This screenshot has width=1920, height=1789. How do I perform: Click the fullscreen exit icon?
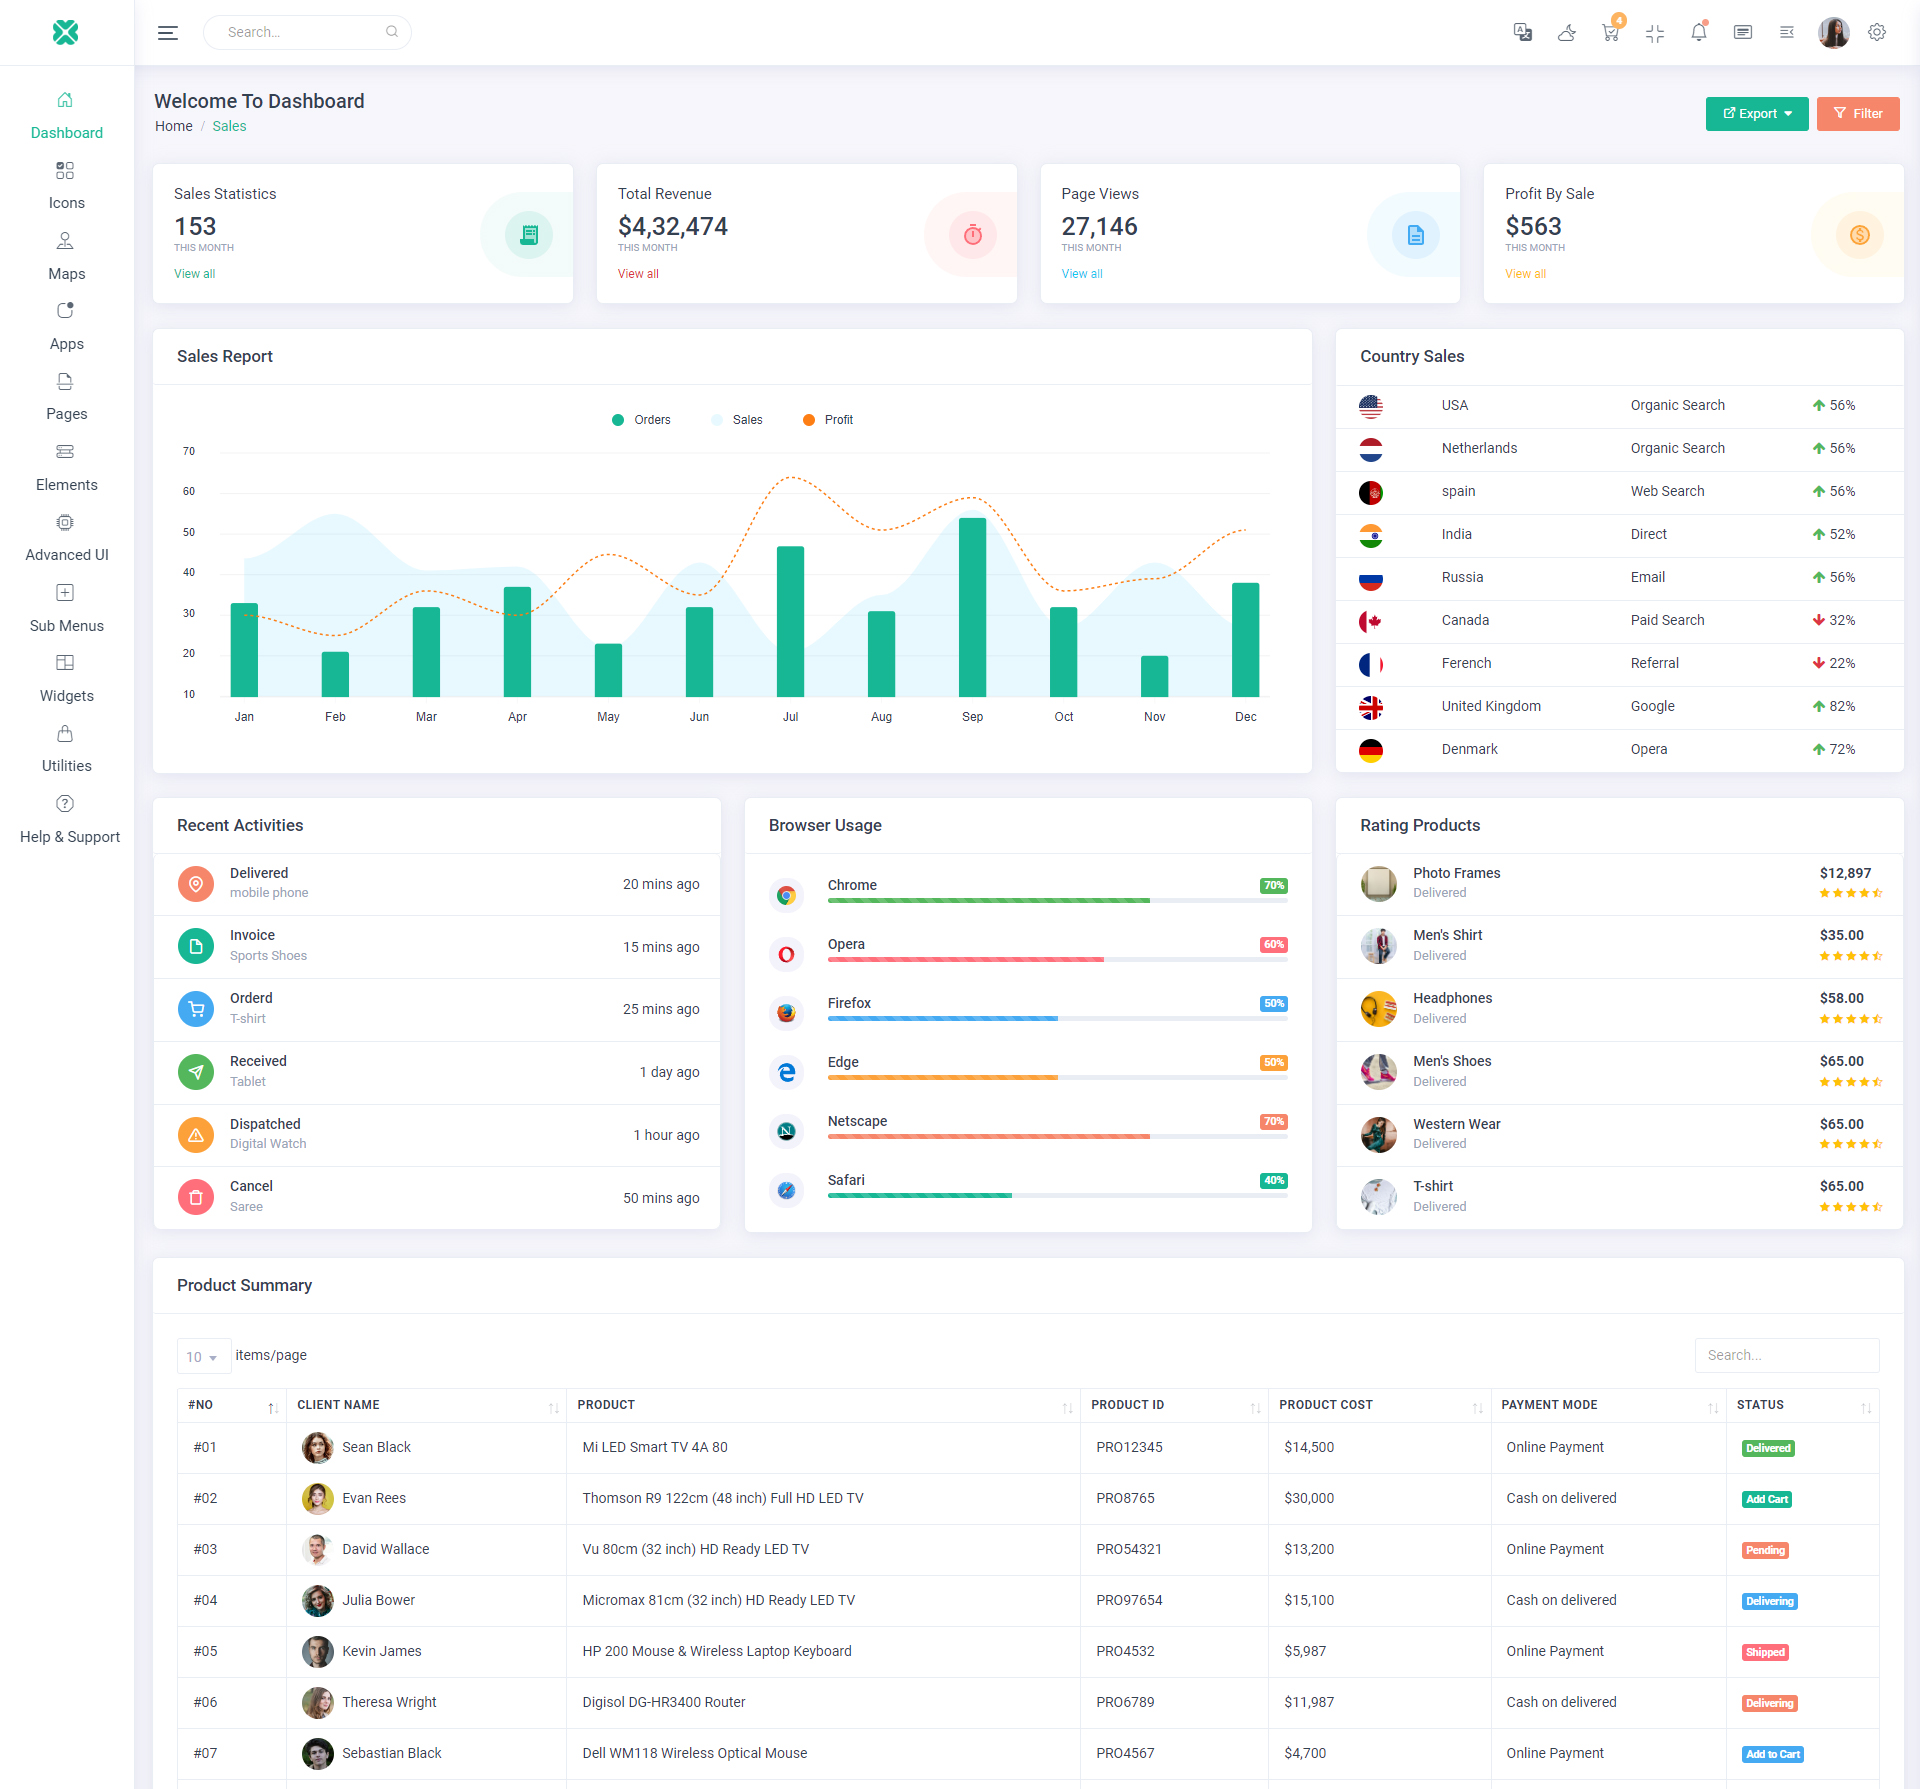(x=1655, y=32)
